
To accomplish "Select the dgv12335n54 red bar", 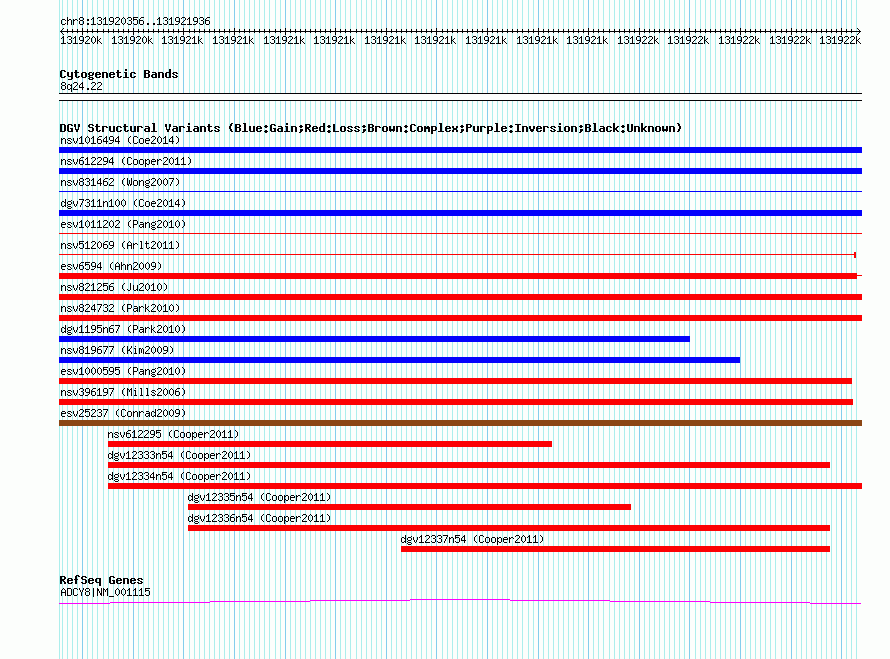I will pos(409,507).
